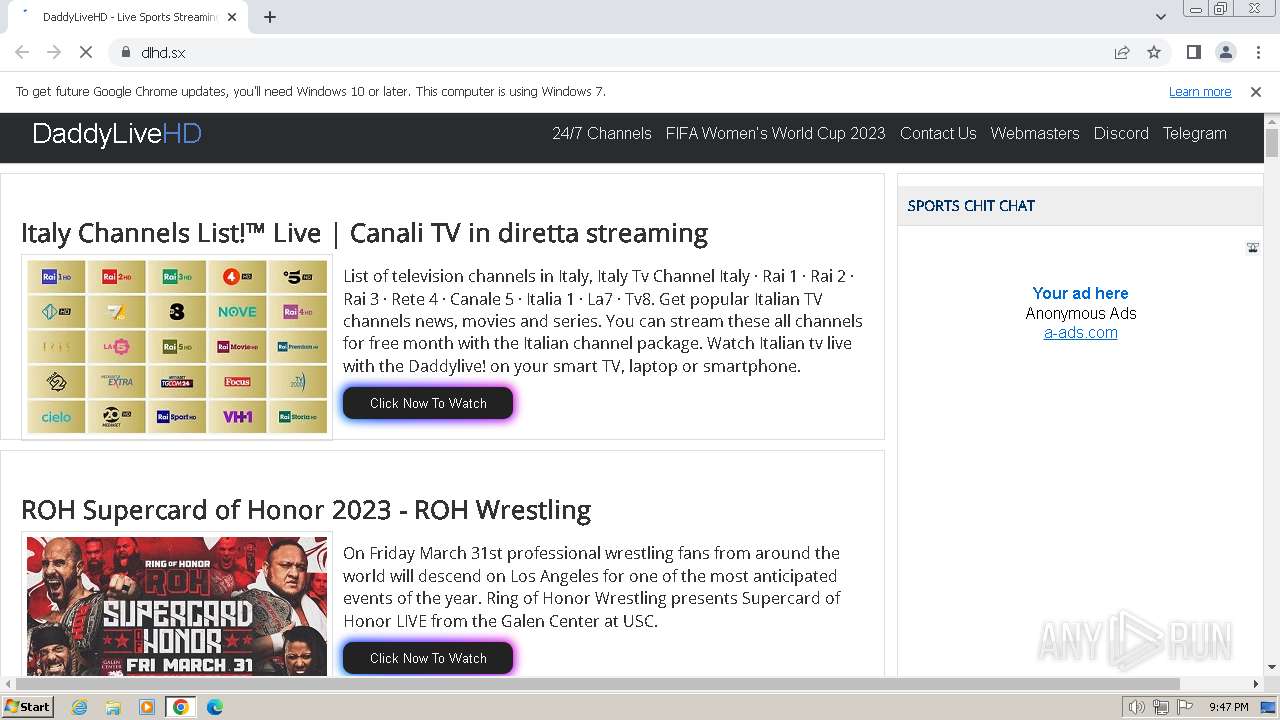Image resolution: width=1280 pixels, height=720 pixels.
Task: Click the Anonymous Ads text
Action: point(1081,313)
